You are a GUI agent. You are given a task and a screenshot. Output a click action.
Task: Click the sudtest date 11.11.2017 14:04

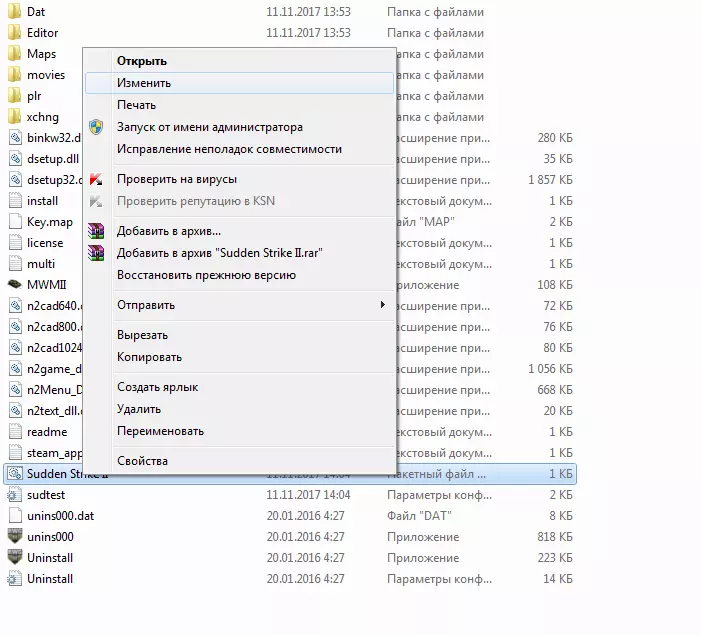pyautogui.click(x=308, y=495)
